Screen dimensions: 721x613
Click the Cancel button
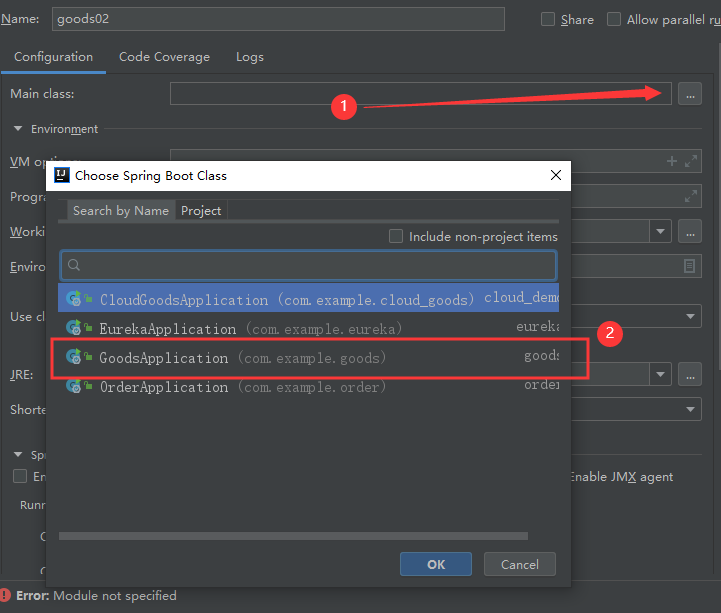click(x=520, y=564)
